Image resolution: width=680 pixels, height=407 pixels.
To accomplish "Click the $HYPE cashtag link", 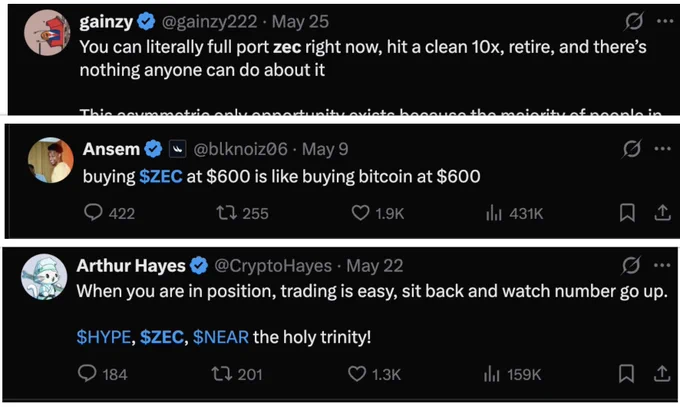I will tap(104, 337).
